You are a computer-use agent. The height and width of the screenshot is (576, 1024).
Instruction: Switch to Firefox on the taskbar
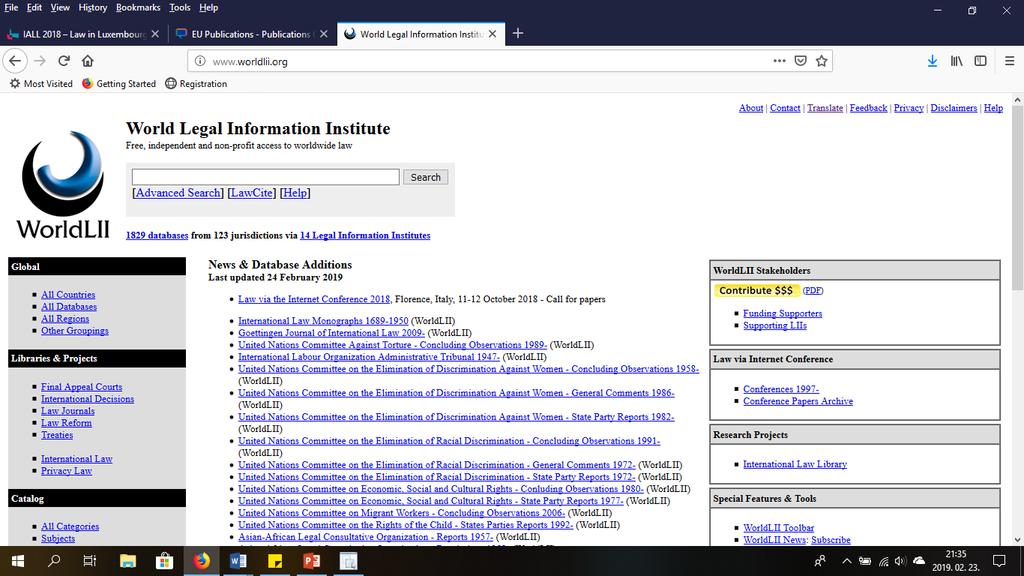tap(201, 561)
